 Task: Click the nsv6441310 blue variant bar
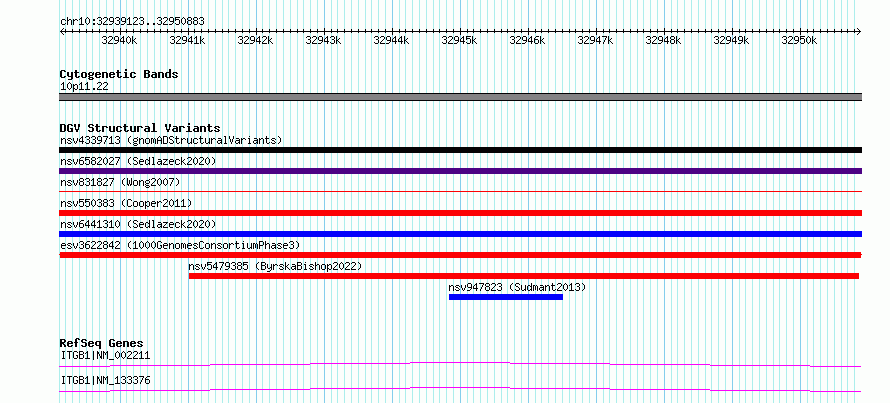point(460,234)
